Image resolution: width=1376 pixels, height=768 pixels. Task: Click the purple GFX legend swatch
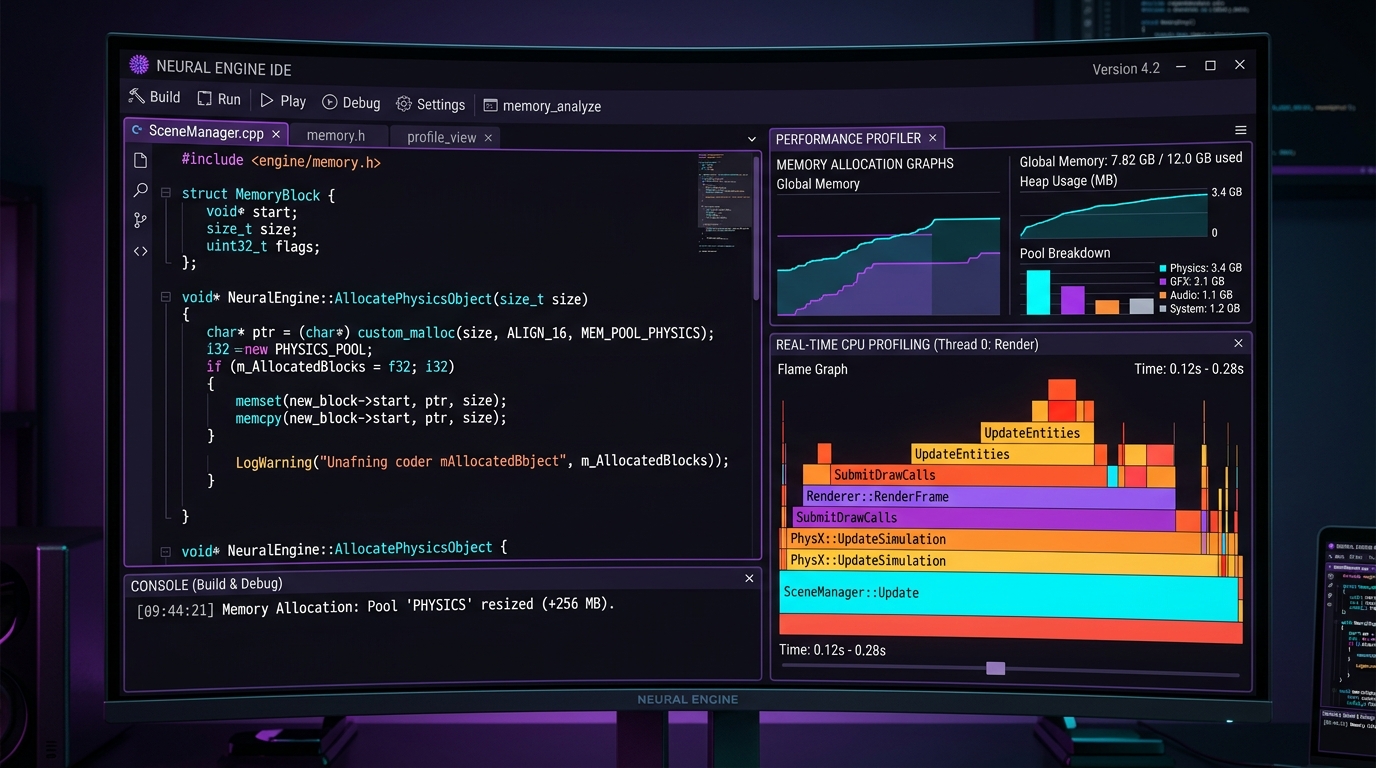point(1162,282)
